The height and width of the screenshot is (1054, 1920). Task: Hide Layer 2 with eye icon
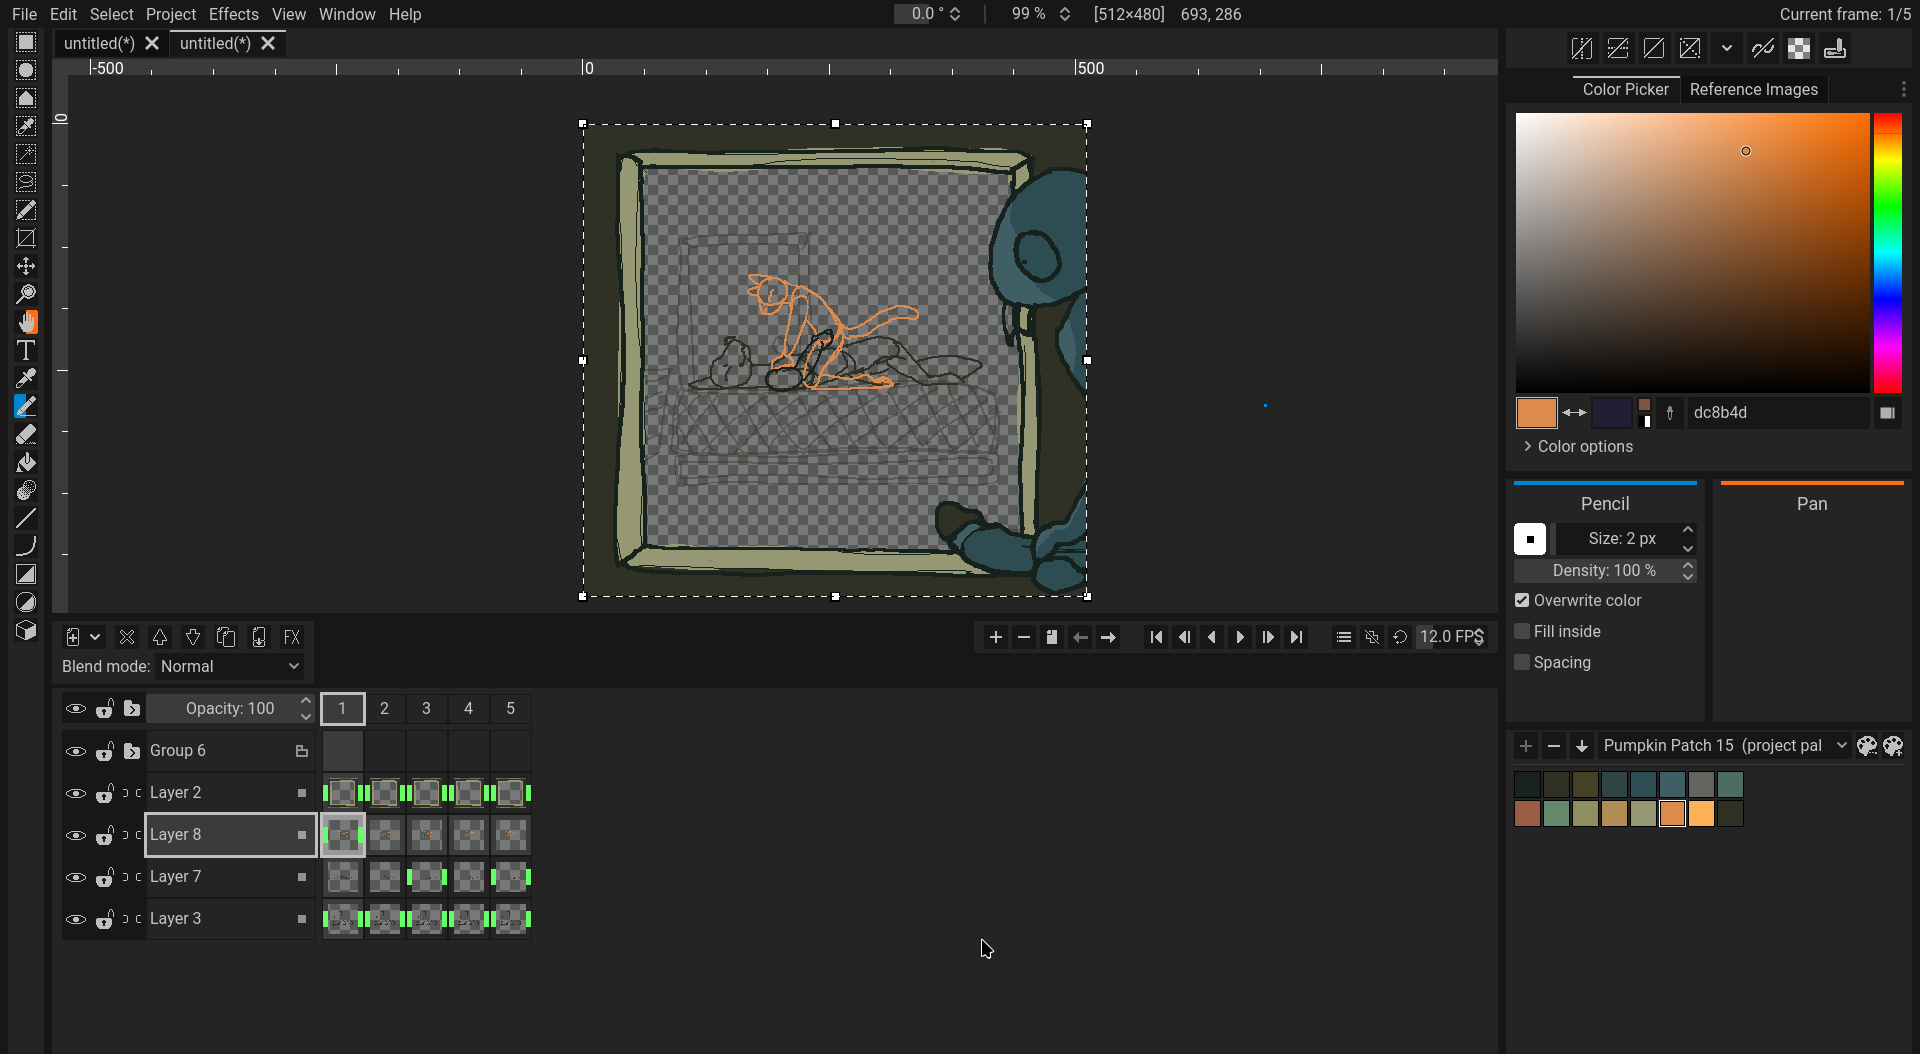tap(75, 793)
